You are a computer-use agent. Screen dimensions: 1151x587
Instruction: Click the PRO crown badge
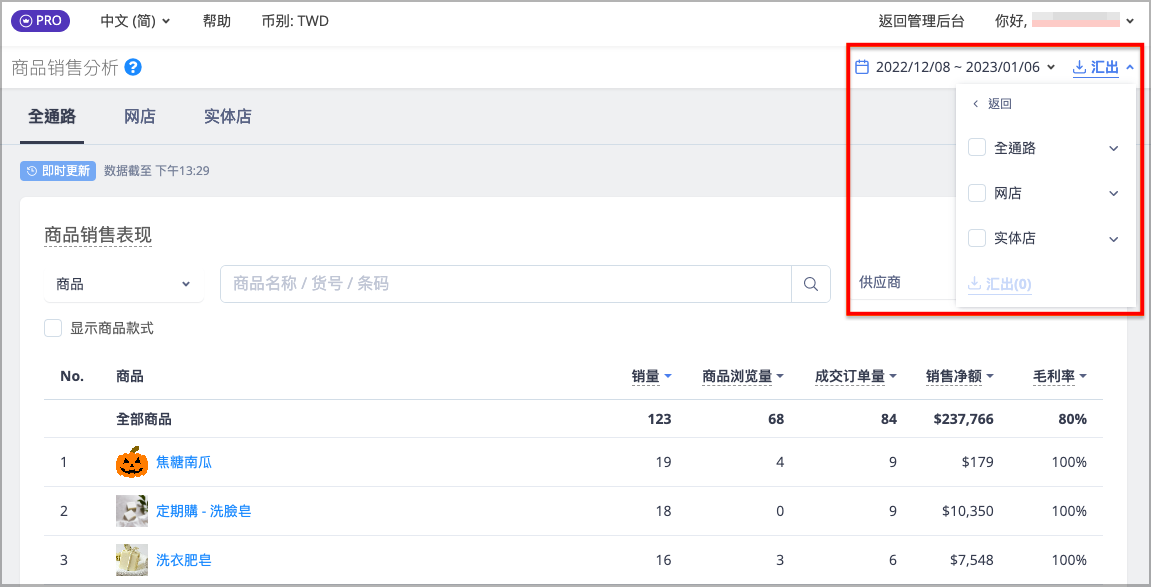[x=40, y=21]
